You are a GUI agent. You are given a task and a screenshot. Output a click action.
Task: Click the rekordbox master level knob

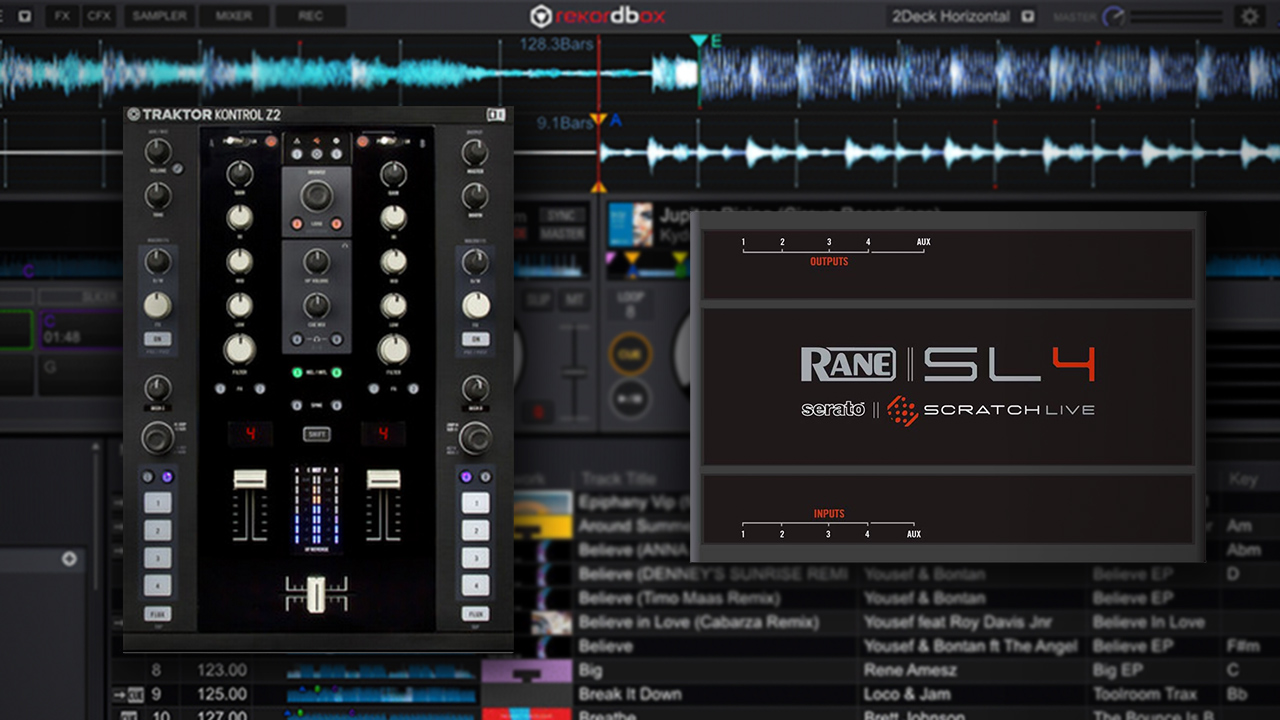[x=1114, y=17]
